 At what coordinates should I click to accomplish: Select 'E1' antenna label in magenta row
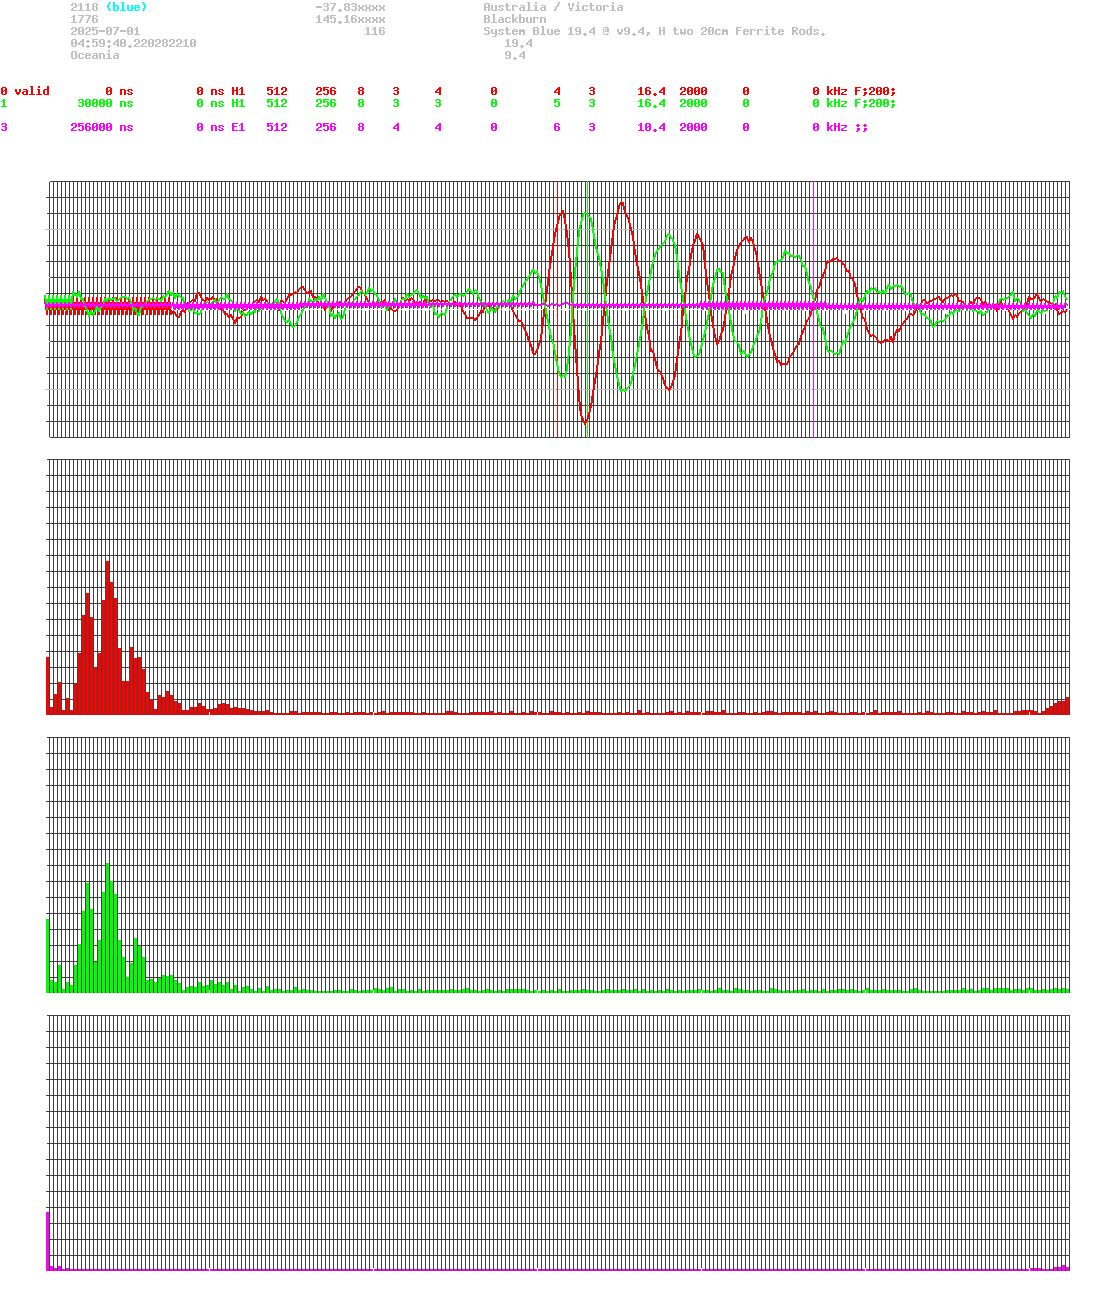[x=238, y=127]
